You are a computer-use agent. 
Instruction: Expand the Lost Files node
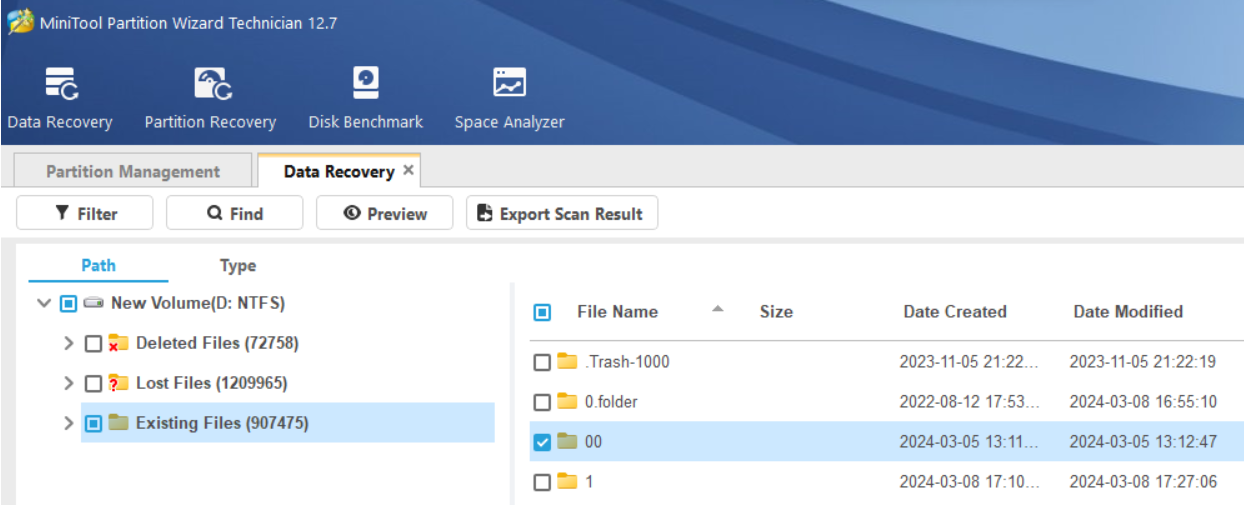click(68, 383)
